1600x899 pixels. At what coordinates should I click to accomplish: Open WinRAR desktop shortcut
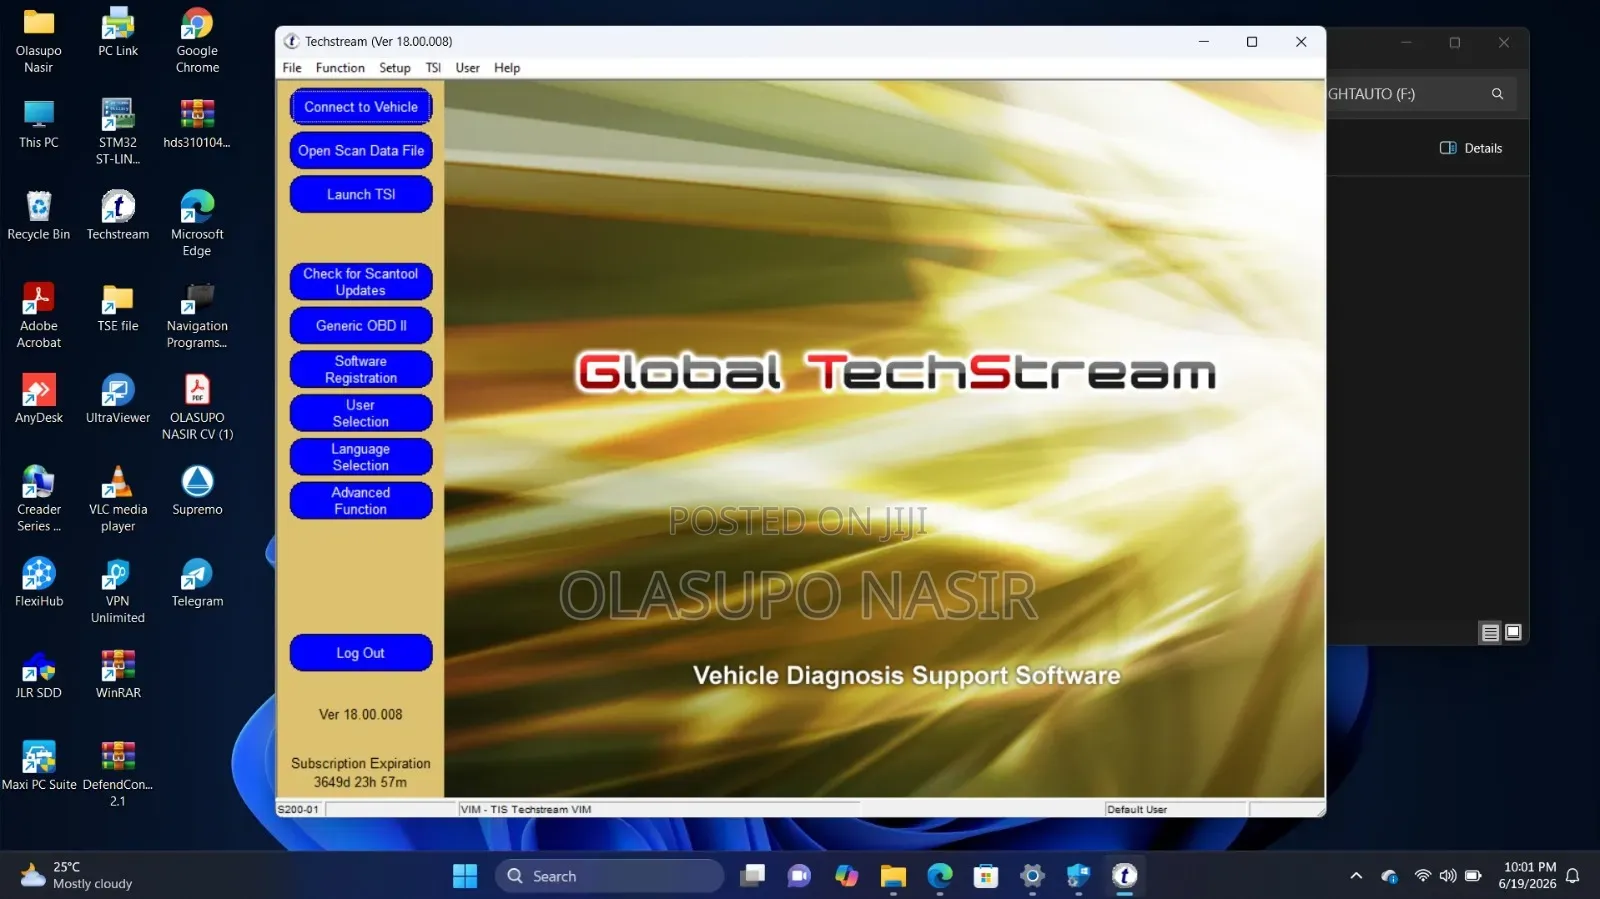(118, 674)
